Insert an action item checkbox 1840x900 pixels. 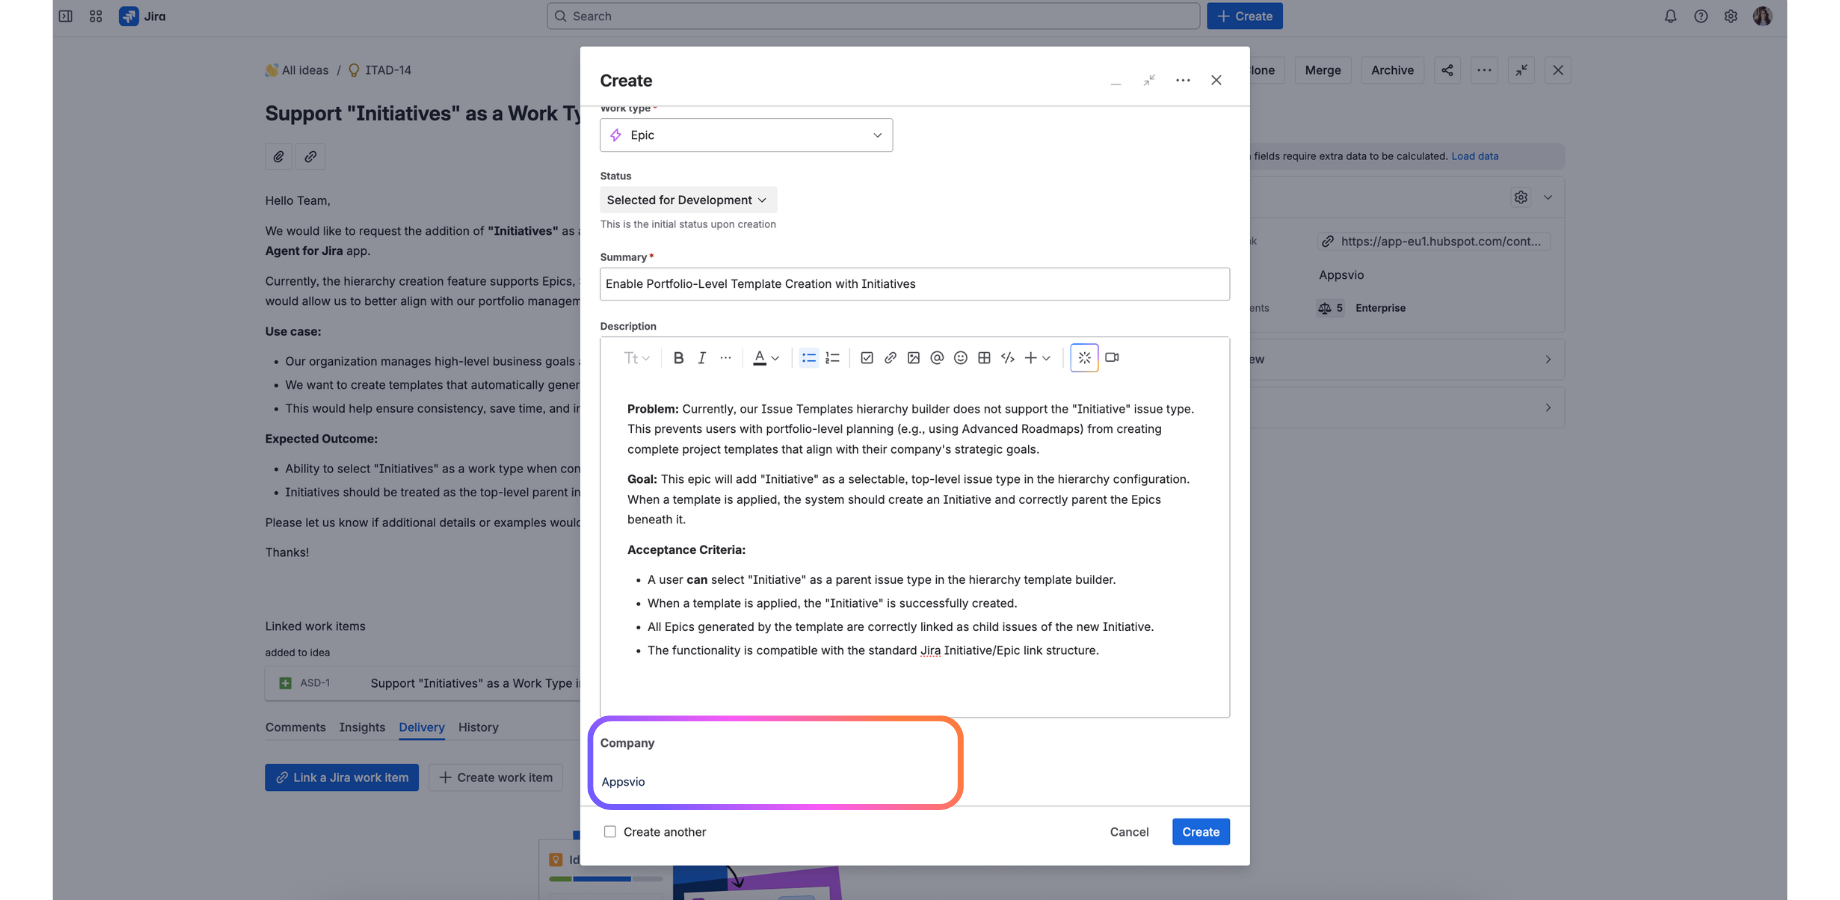(x=867, y=358)
